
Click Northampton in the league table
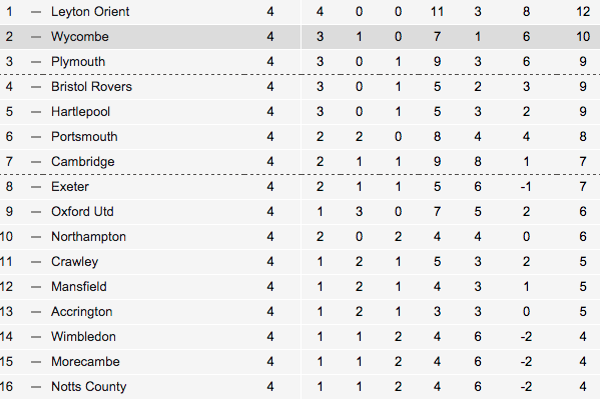click(88, 237)
